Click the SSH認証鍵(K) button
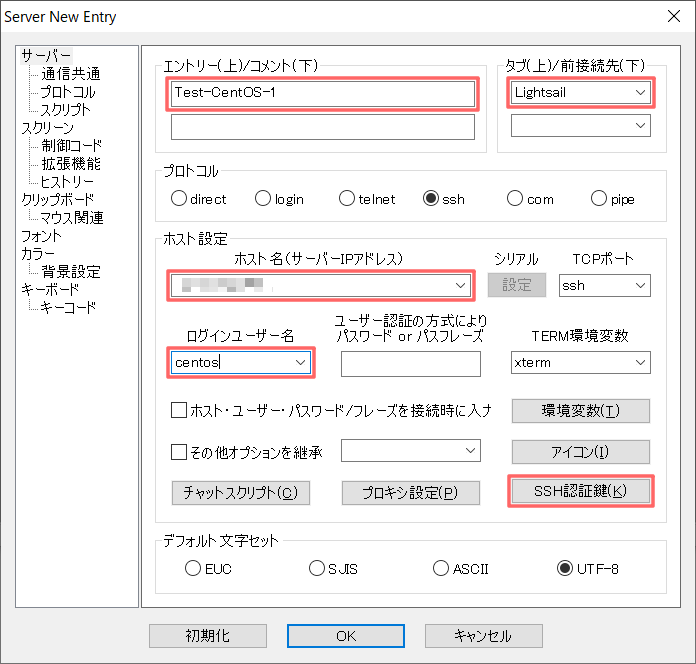This screenshot has width=696, height=664. pyautogui.click(x=581, y=491)
